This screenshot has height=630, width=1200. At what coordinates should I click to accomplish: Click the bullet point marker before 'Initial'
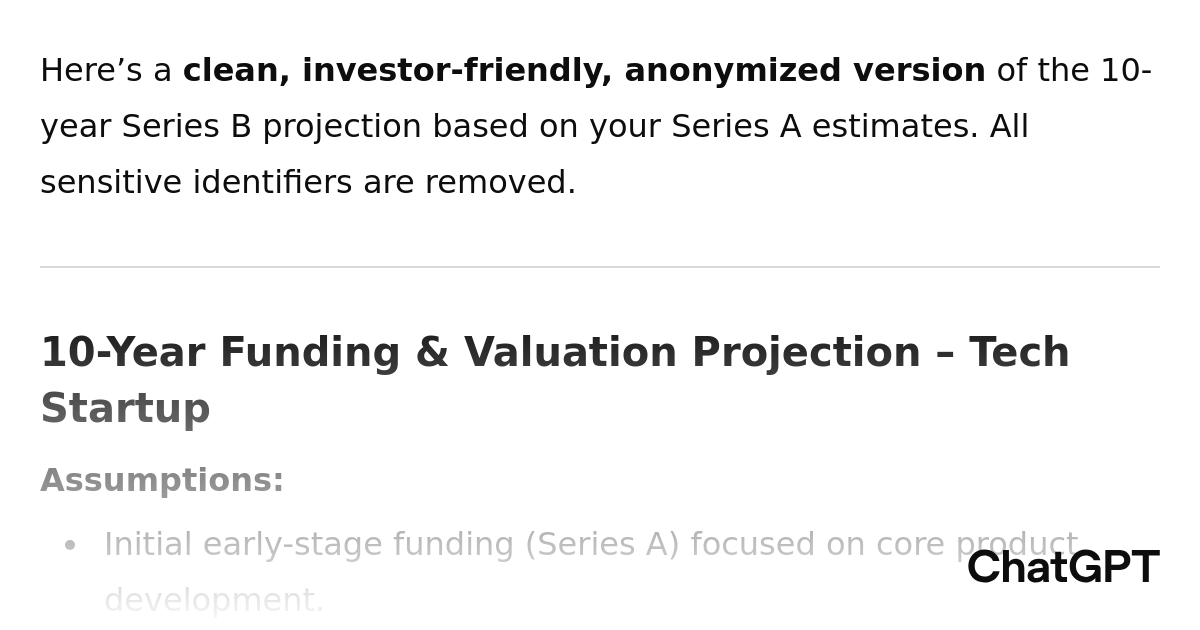[x=70, y=546]
